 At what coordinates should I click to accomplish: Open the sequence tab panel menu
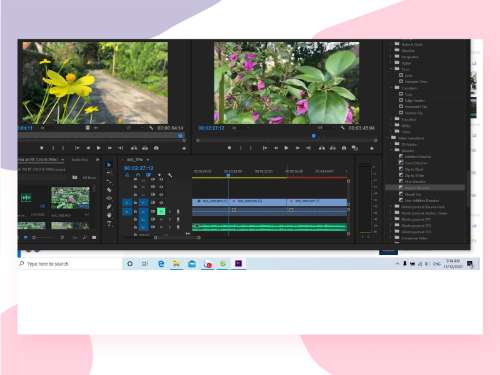148,160
